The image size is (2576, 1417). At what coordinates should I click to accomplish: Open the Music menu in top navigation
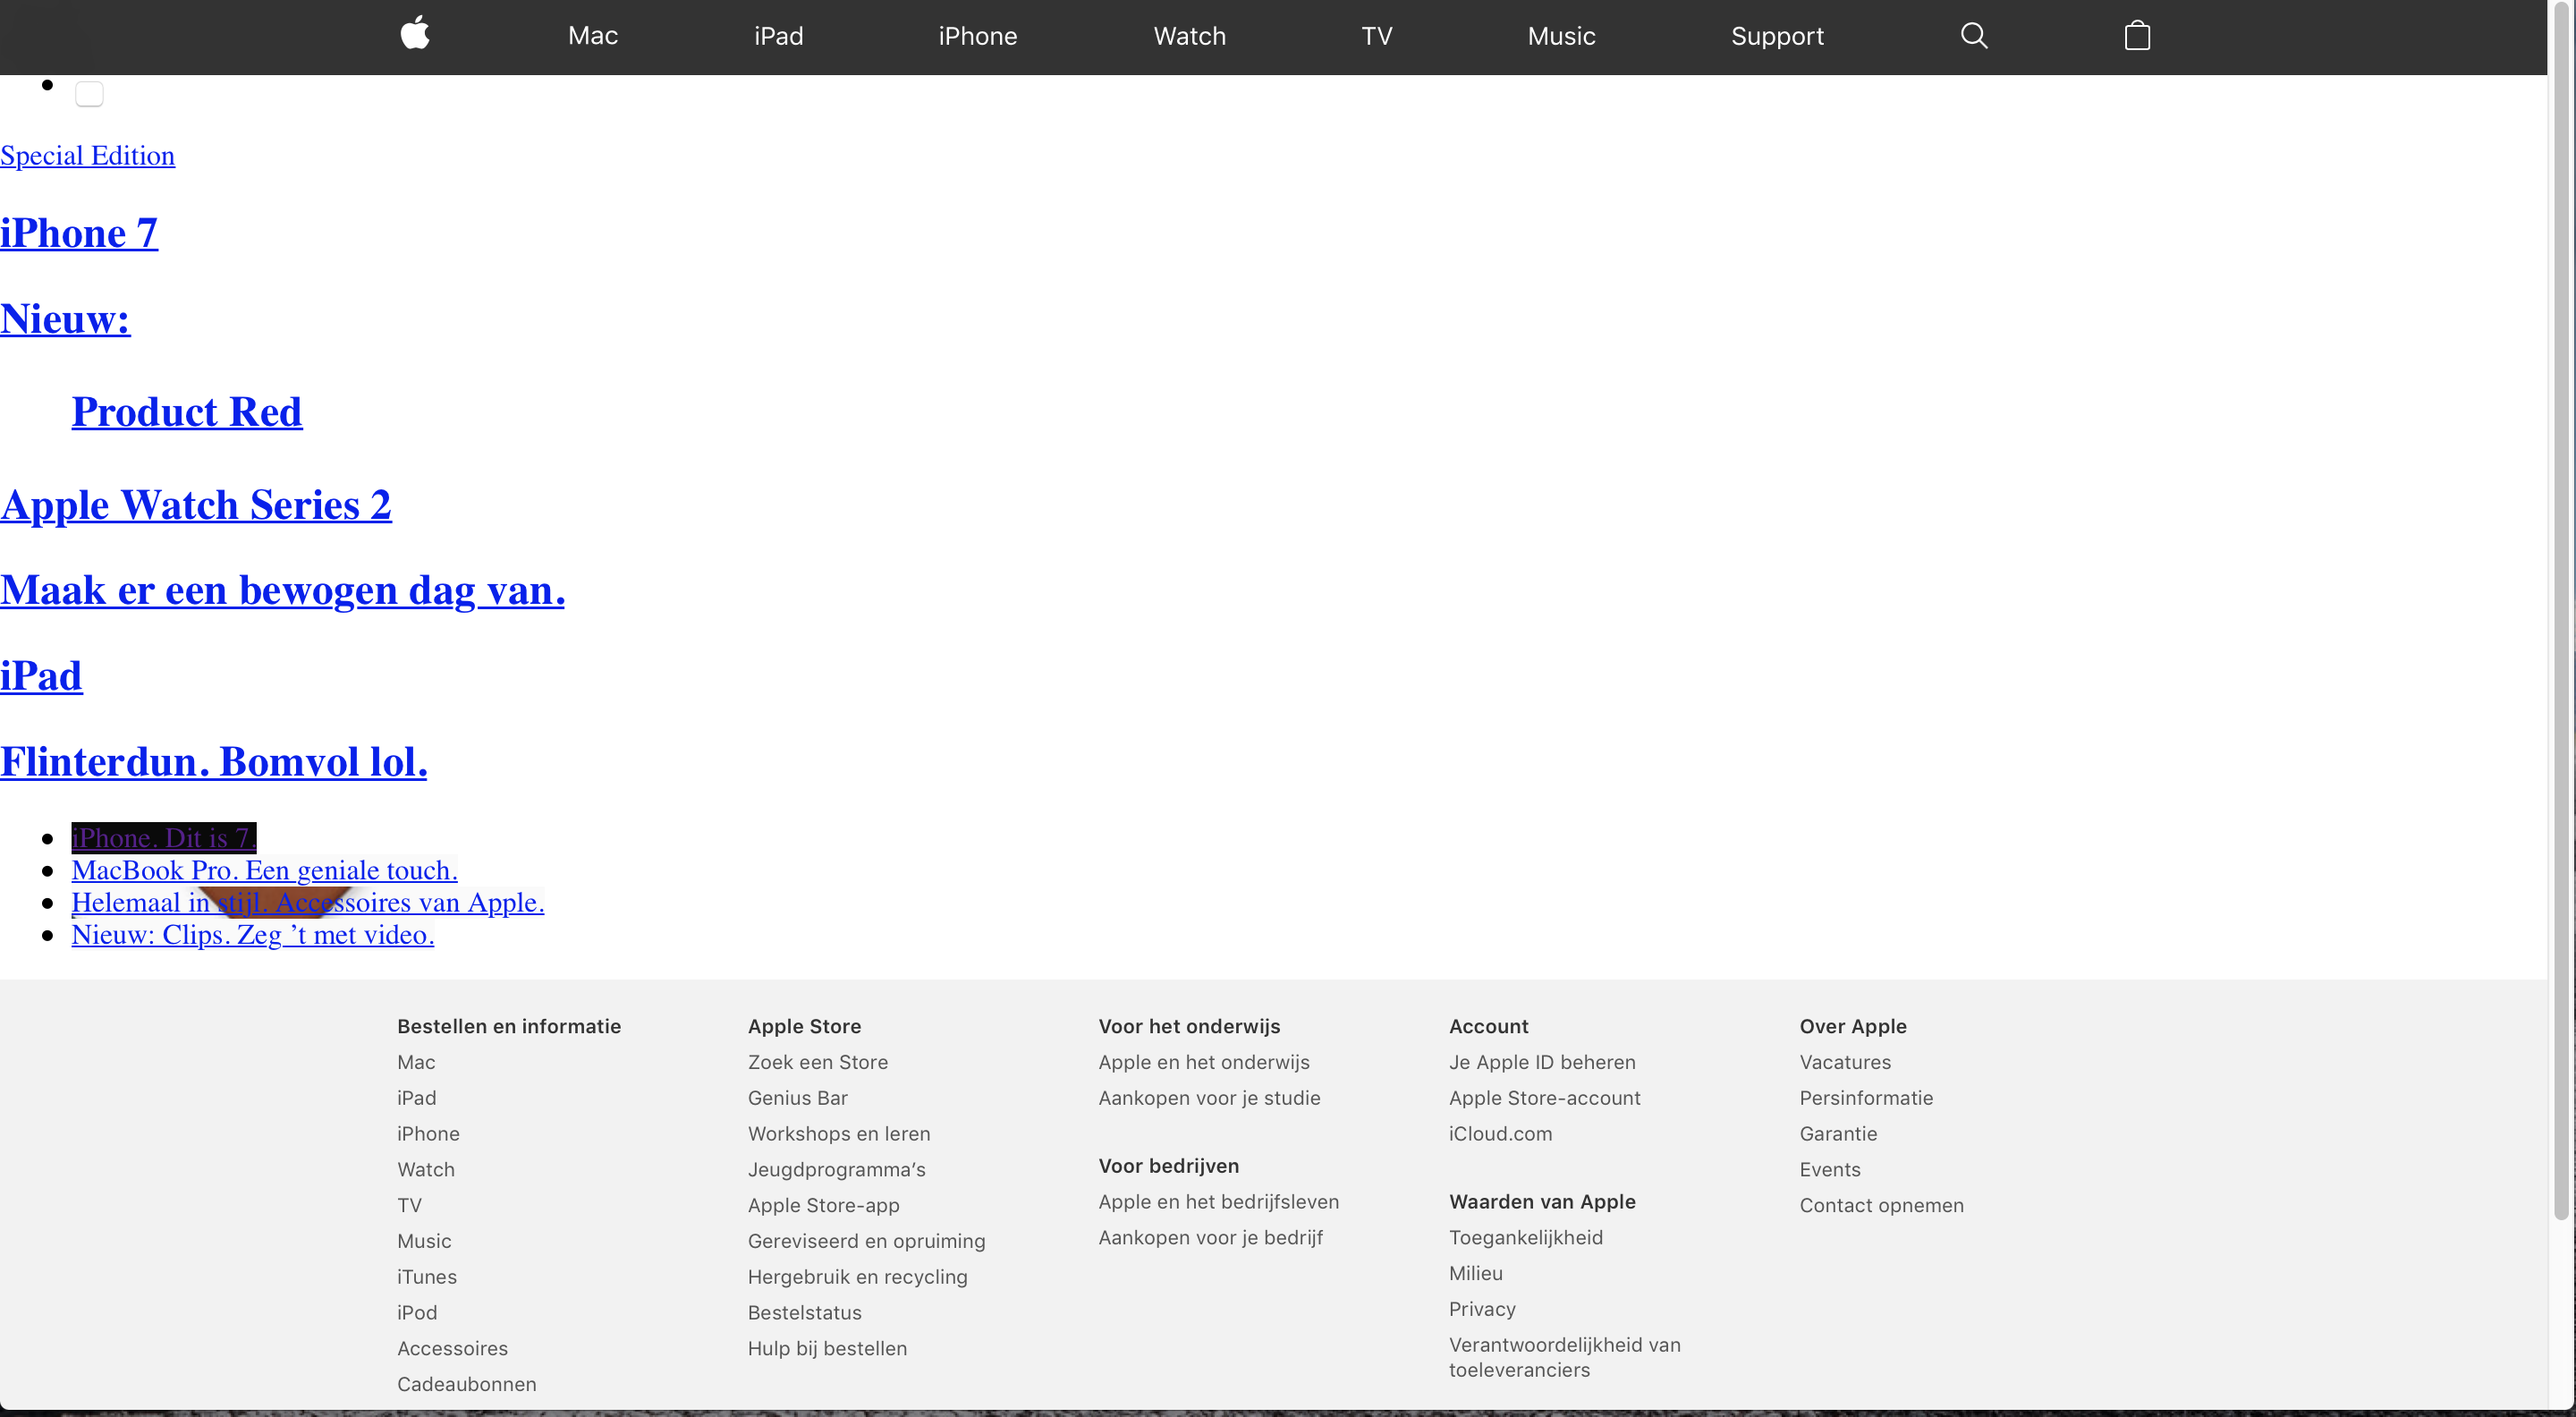point(1562,36)
